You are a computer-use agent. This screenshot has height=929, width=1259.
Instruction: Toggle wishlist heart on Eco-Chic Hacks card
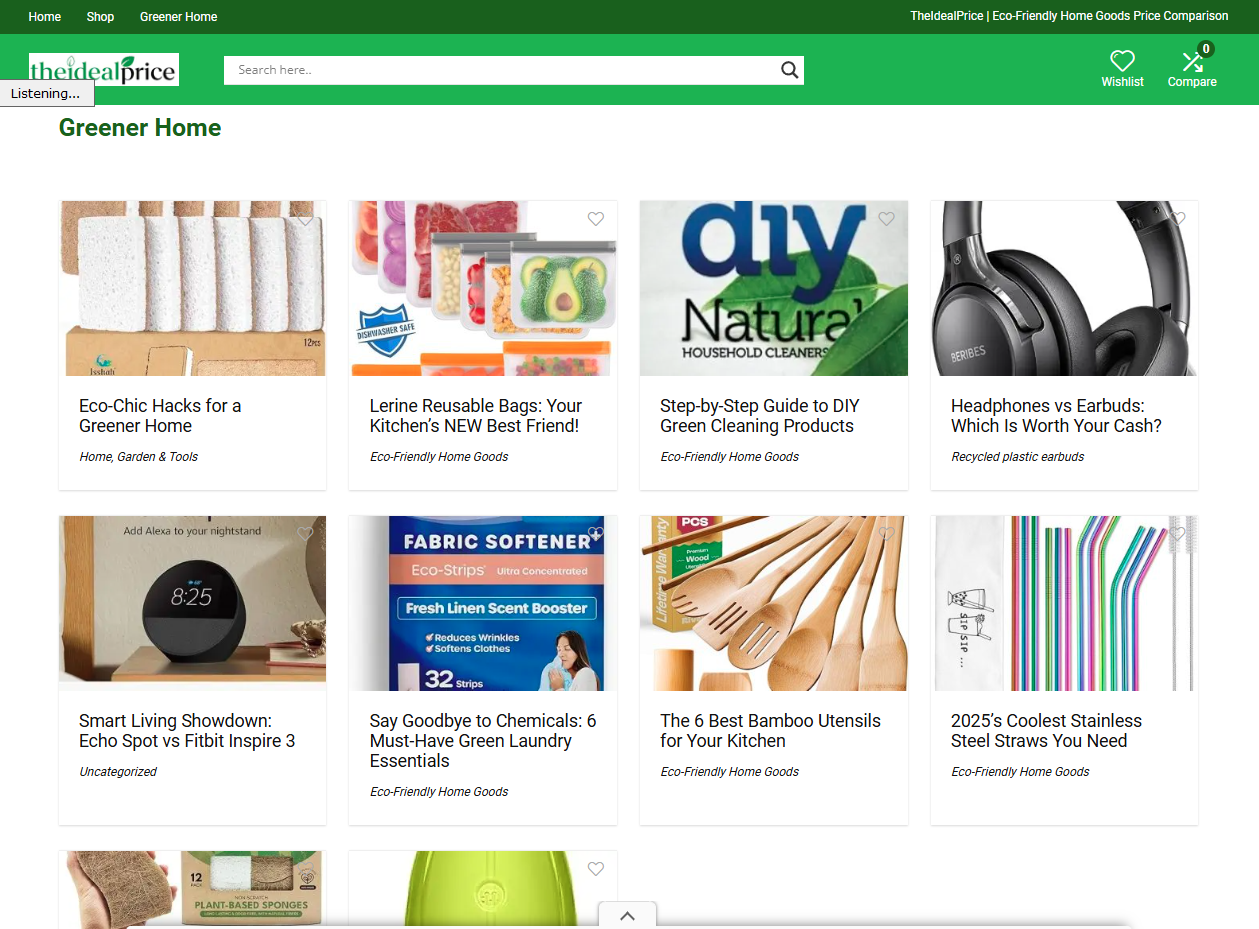[305, 219]
